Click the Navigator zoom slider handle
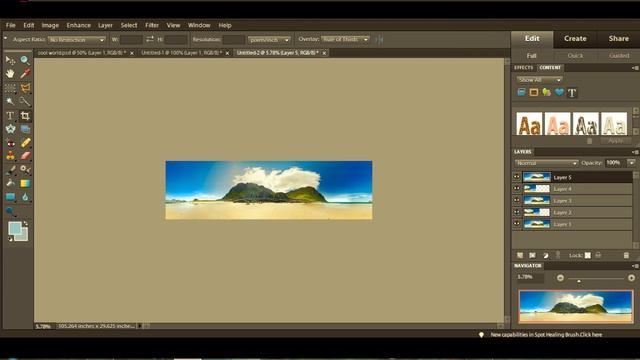The height and width of the screenshot is (360, 640). [x=579, y=281]
